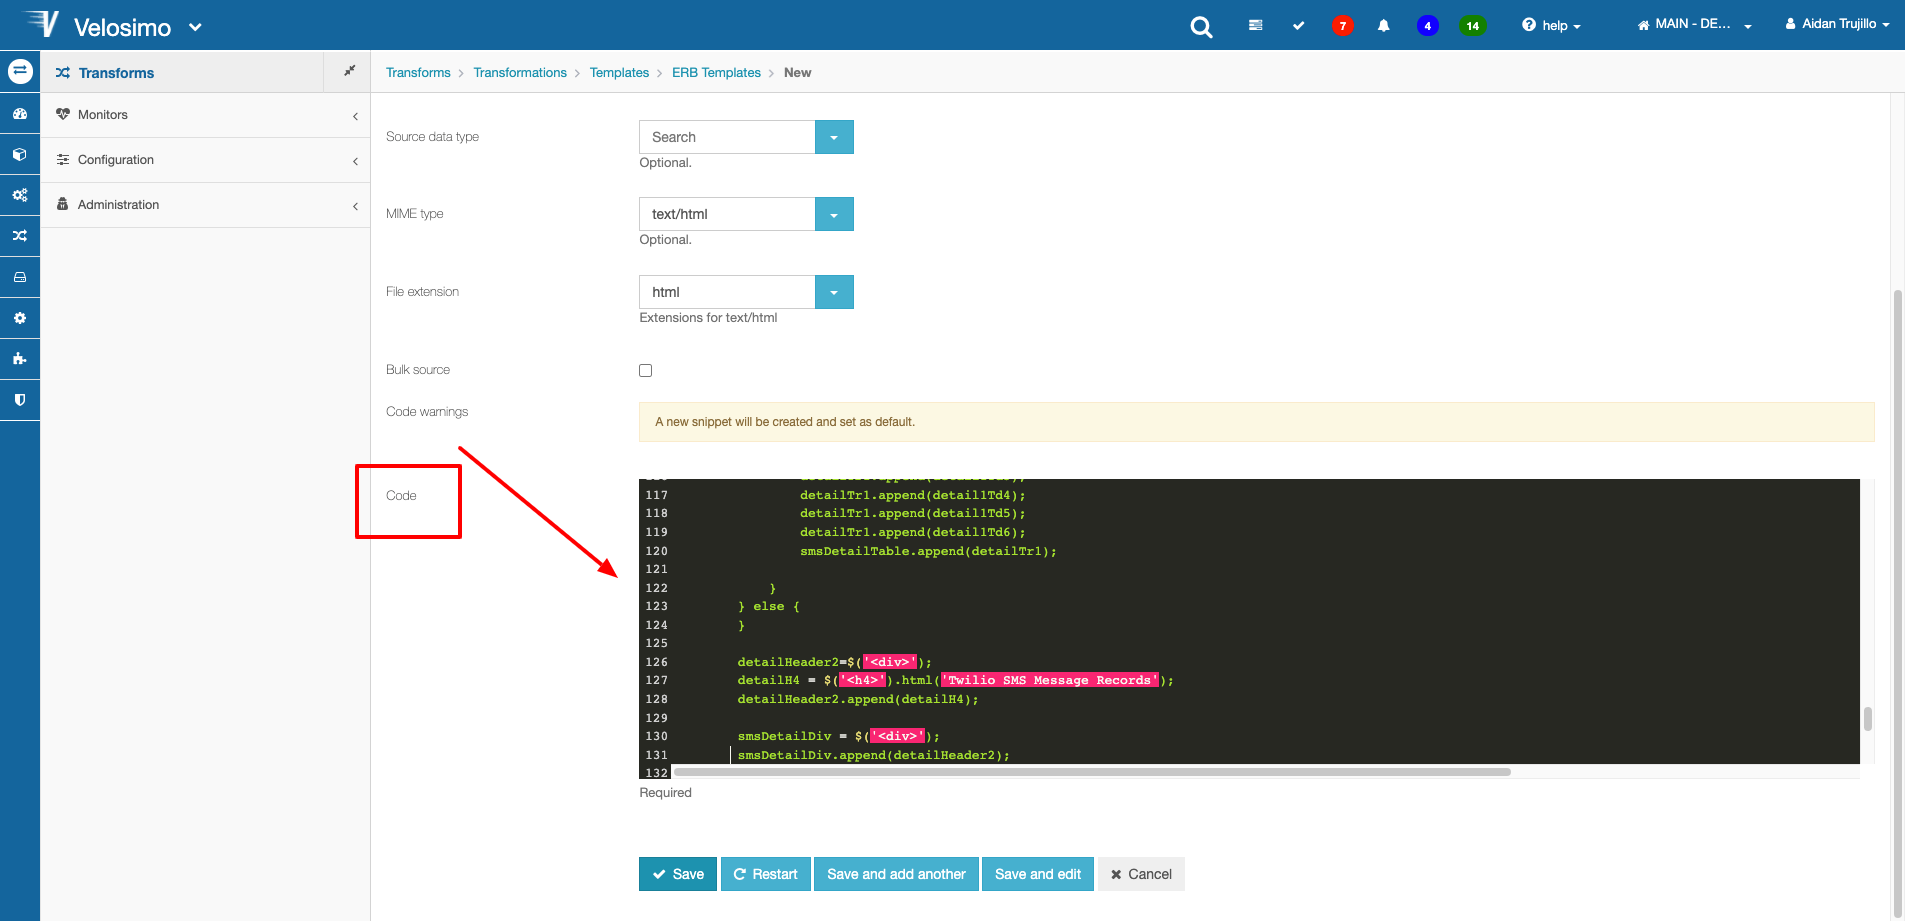The height and width of the screenshot is (921, 1905).
Task: Click the '} else {' code line 123
Action: click(x=768, y=606)
